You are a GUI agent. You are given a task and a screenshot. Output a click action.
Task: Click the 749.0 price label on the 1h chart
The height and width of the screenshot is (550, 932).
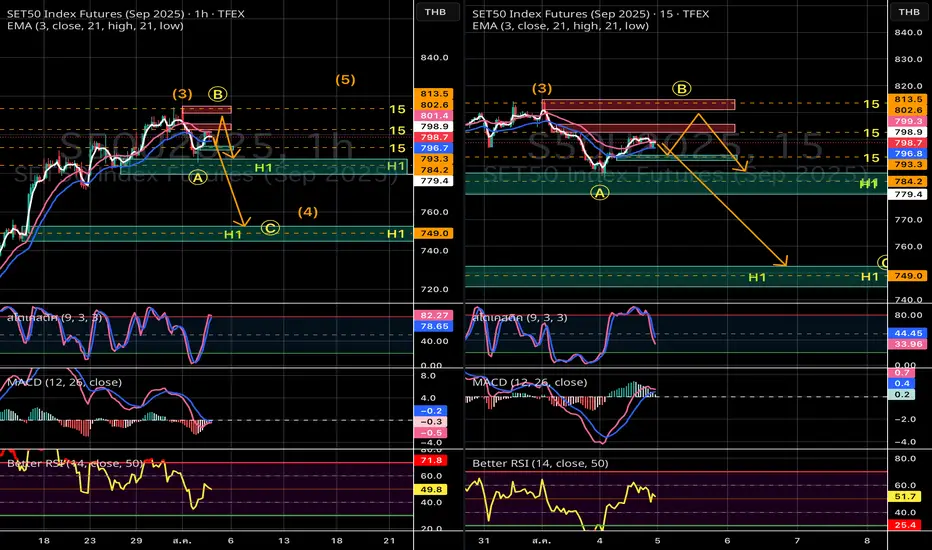point(433,233)
